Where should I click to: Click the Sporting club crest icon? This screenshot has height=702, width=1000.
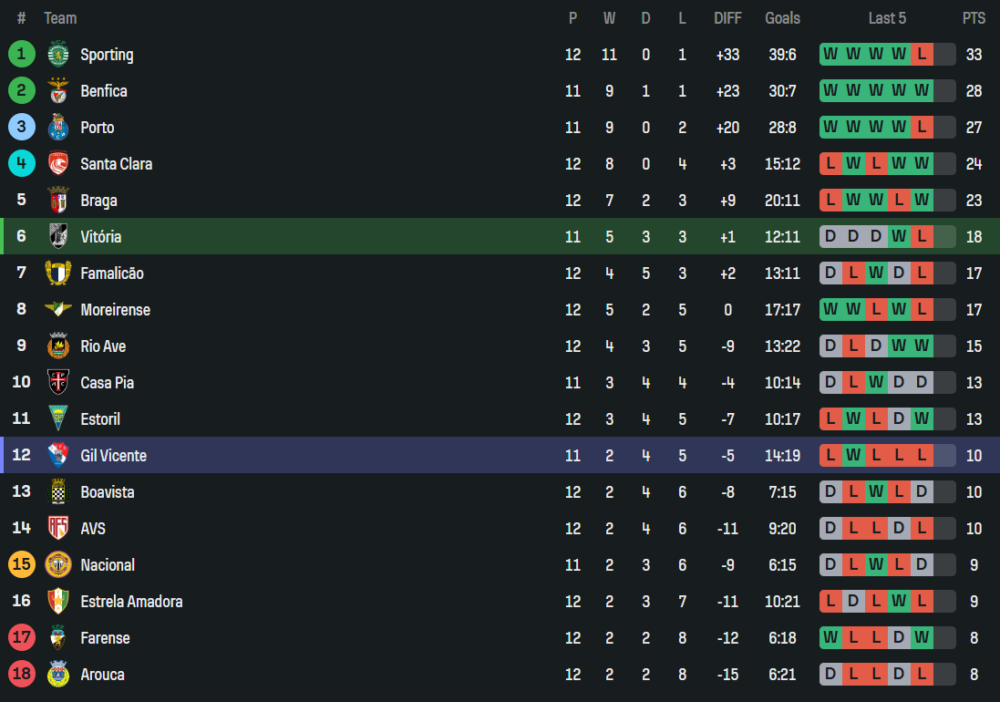(x=58, y=54)
